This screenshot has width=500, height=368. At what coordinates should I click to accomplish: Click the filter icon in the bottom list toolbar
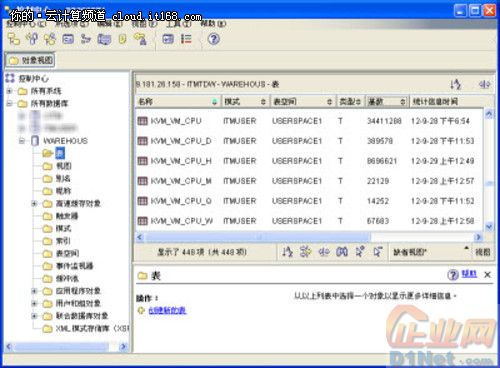[x=305, y=252]
